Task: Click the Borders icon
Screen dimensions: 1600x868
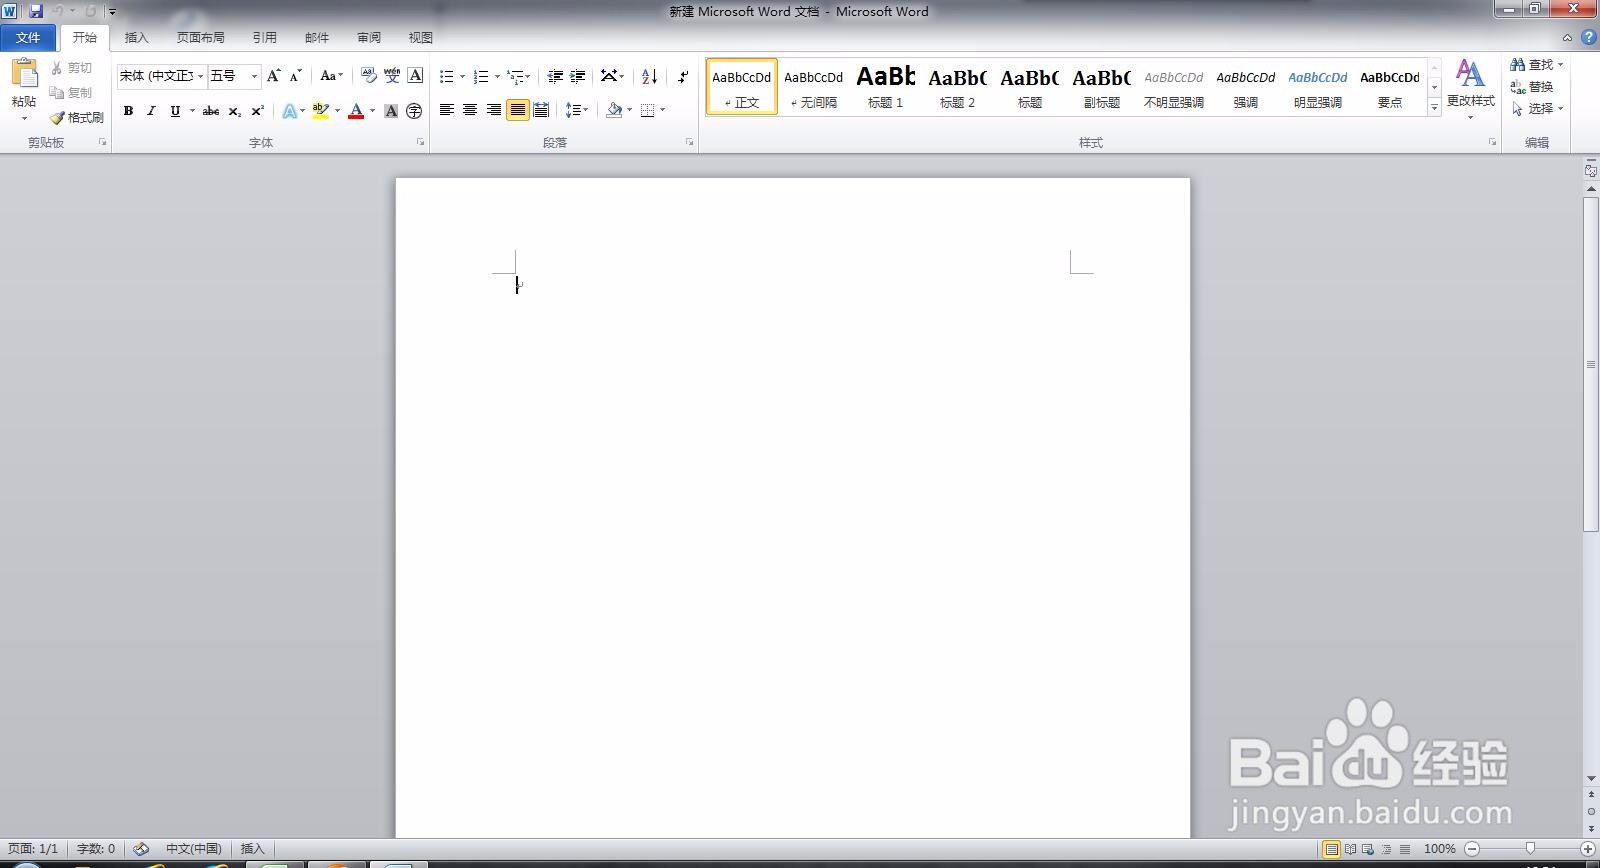Action: (648, 111)
